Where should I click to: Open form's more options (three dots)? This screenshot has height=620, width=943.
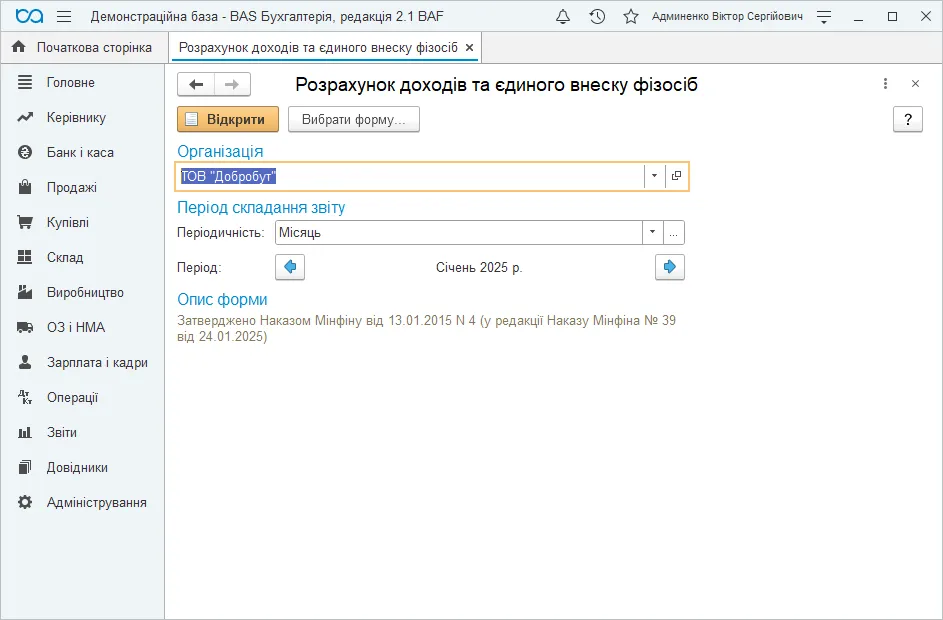pyautogui.click(x=885, y=84)
